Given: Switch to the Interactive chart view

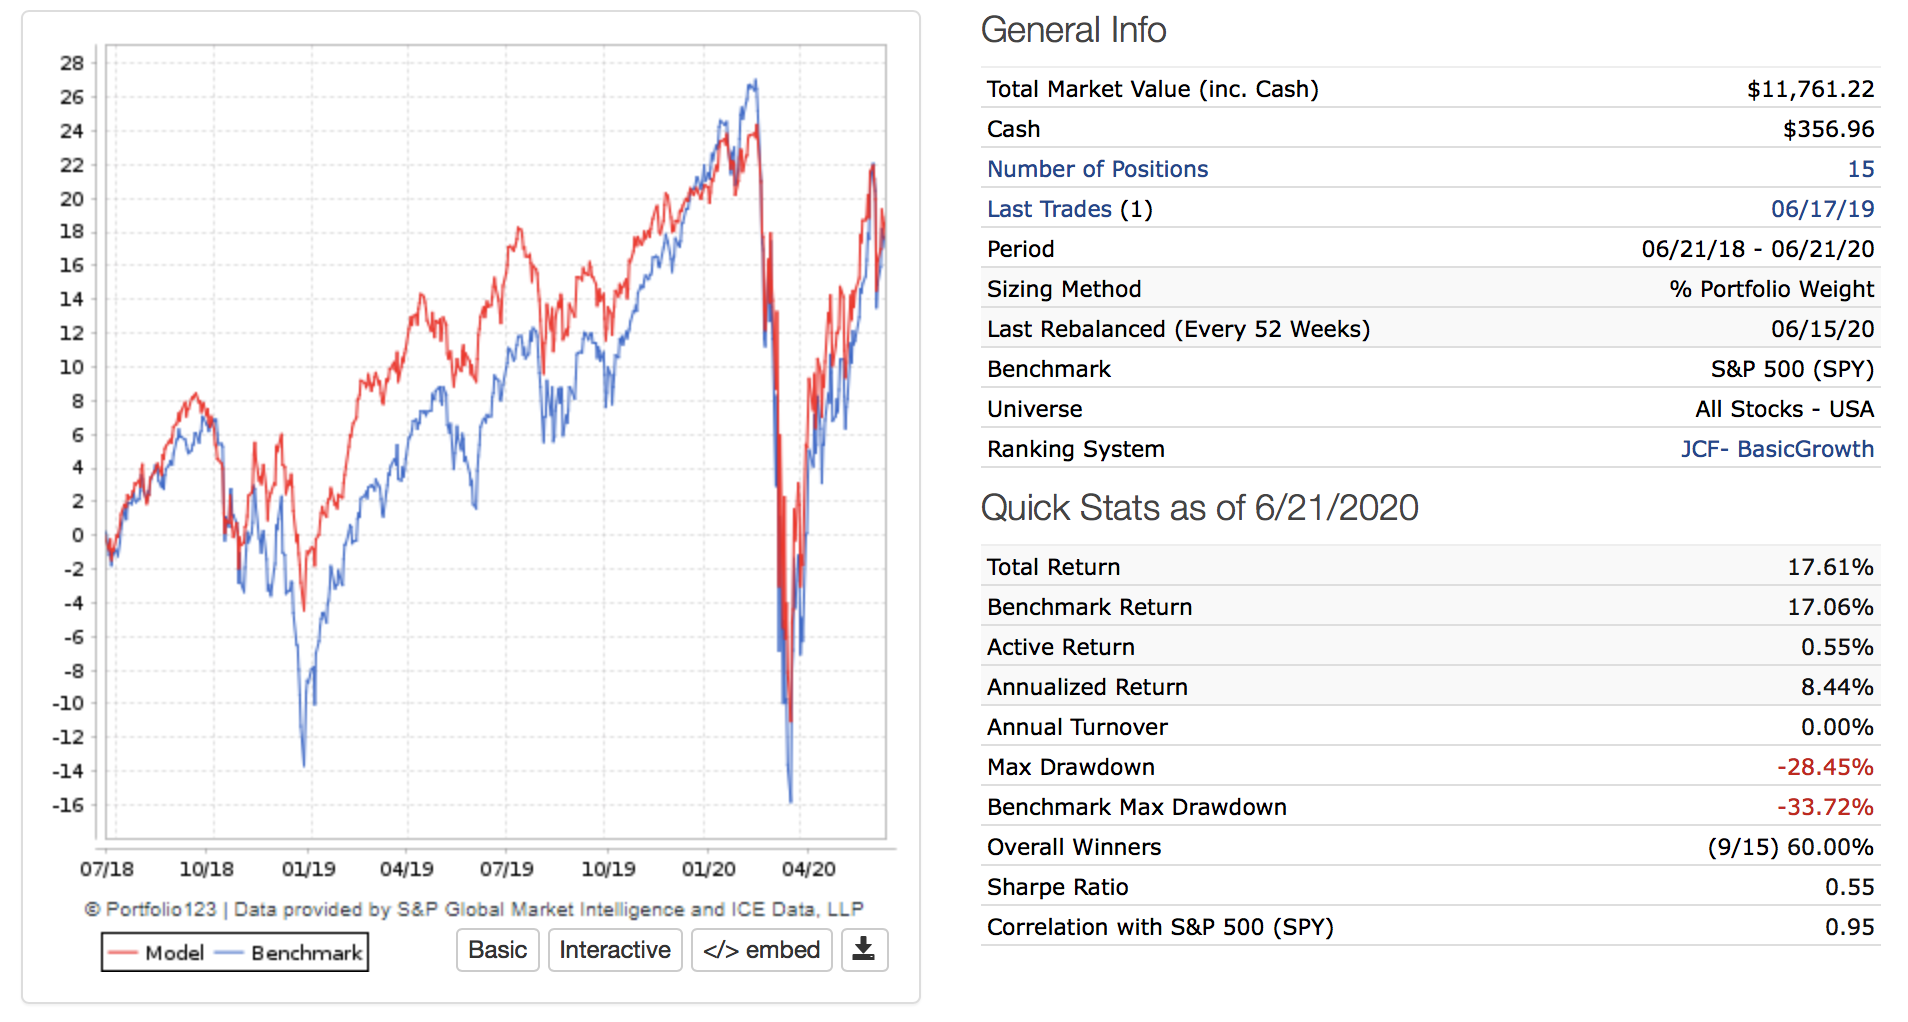Looking at the screenshot, I should pyautogui.click(x=615, y=949).
